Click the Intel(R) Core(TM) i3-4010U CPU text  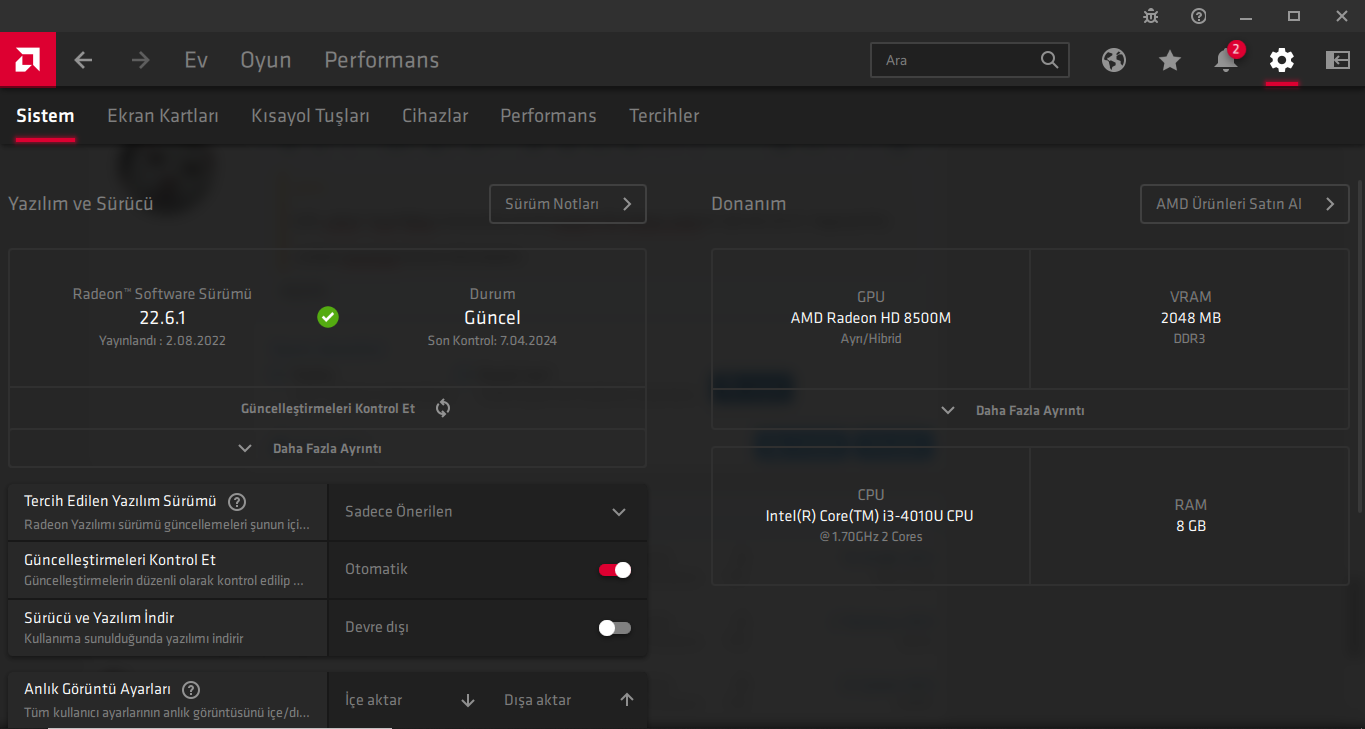point(869,516)
